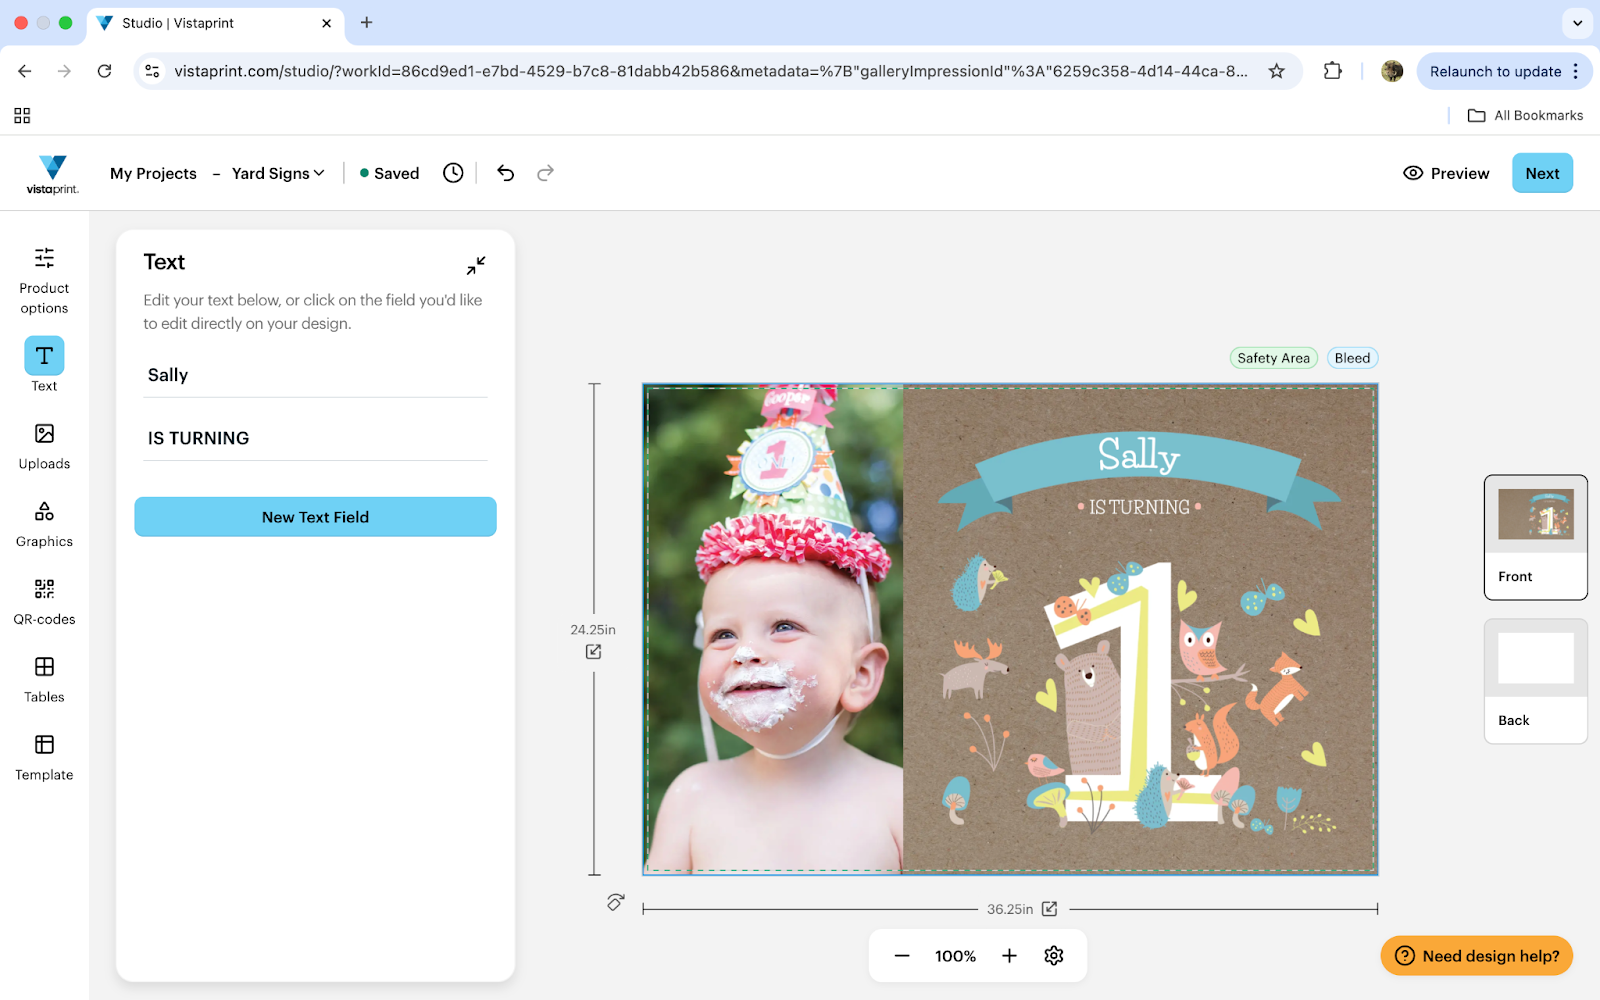The height and width of the screenshot is (1000, 1600).
Task: Rotate the canvas orientation icon
Action: 616,902
